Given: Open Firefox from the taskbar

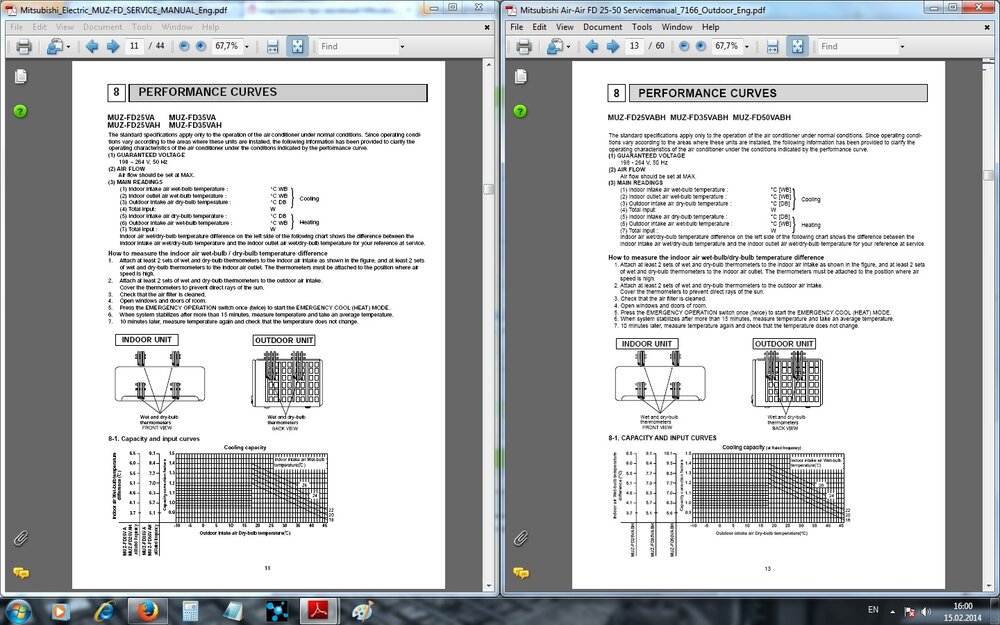Looking at the screenshot, I should tap(147, 611).
